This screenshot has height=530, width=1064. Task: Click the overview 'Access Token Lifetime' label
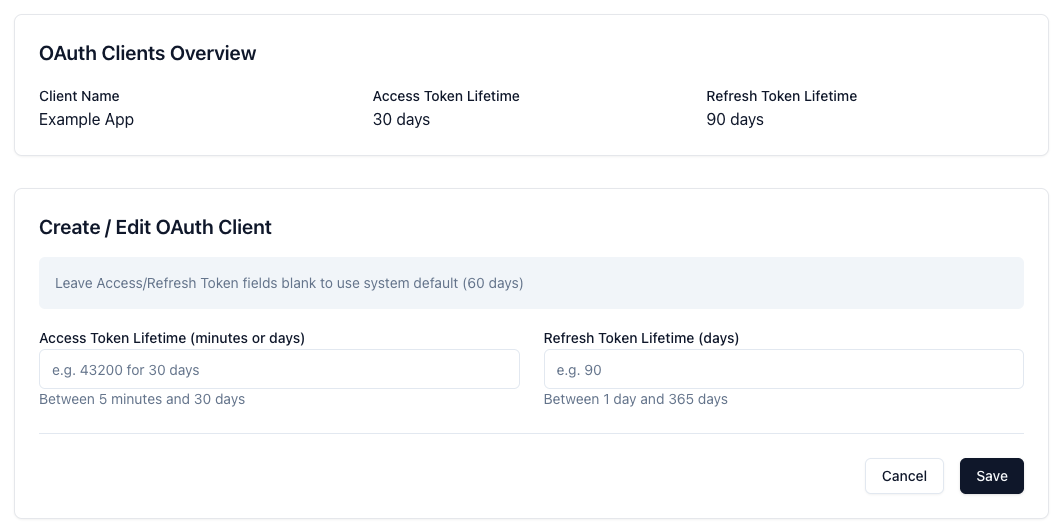coord(446,96)
